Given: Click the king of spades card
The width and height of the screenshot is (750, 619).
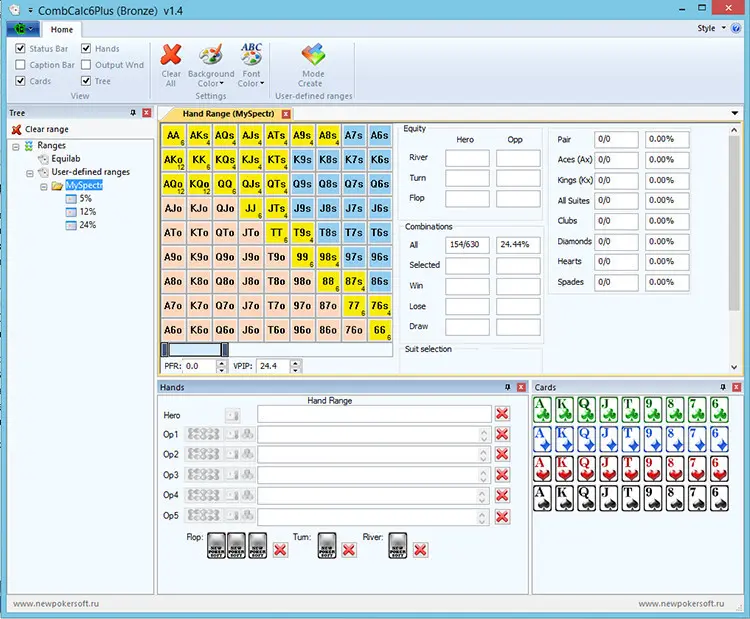Looking at the screenshot, I should 565,497.
